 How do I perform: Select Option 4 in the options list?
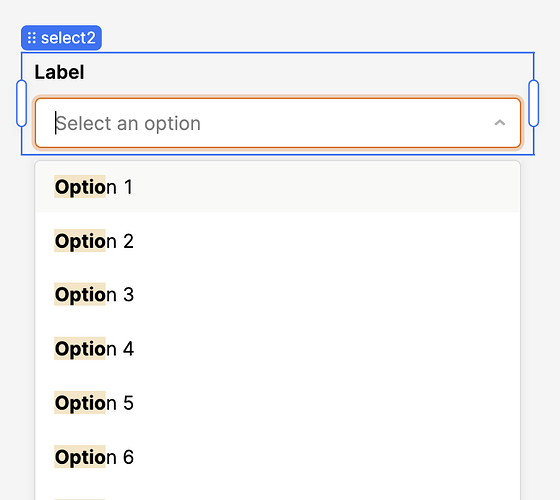(x=278, y=349)
